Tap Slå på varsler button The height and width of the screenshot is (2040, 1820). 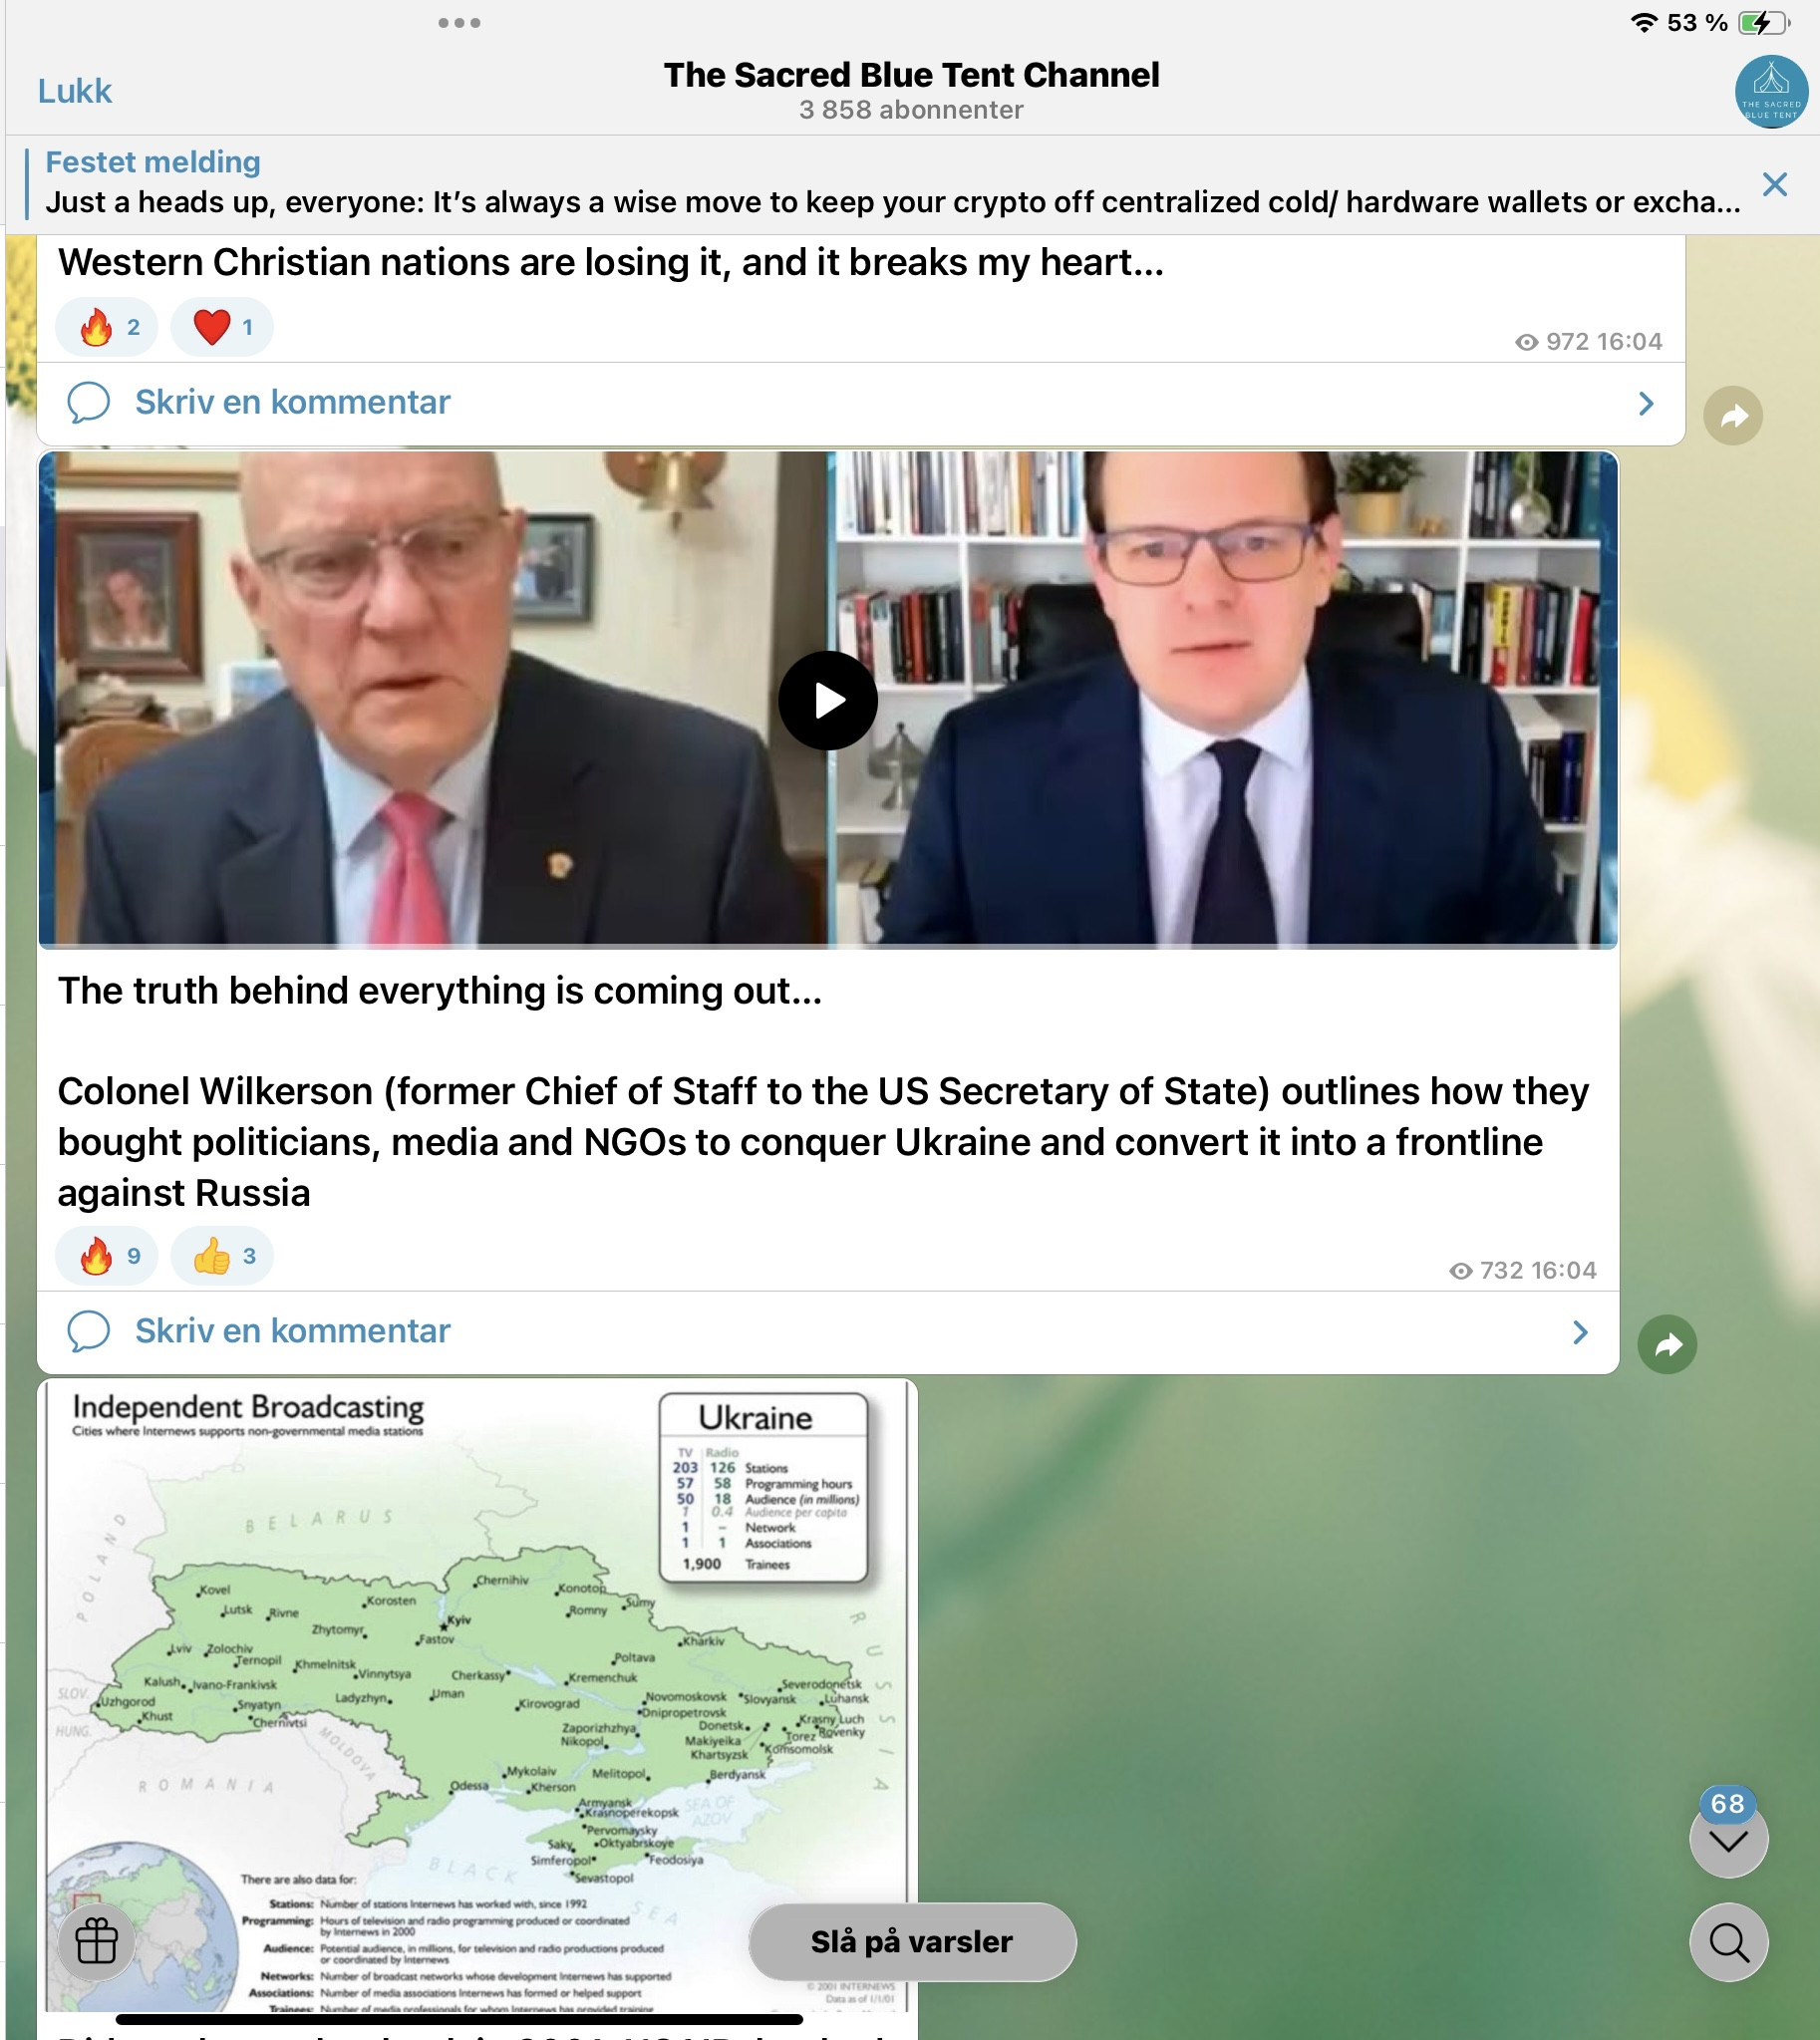pyautogui.click(x=912, y=1942)
